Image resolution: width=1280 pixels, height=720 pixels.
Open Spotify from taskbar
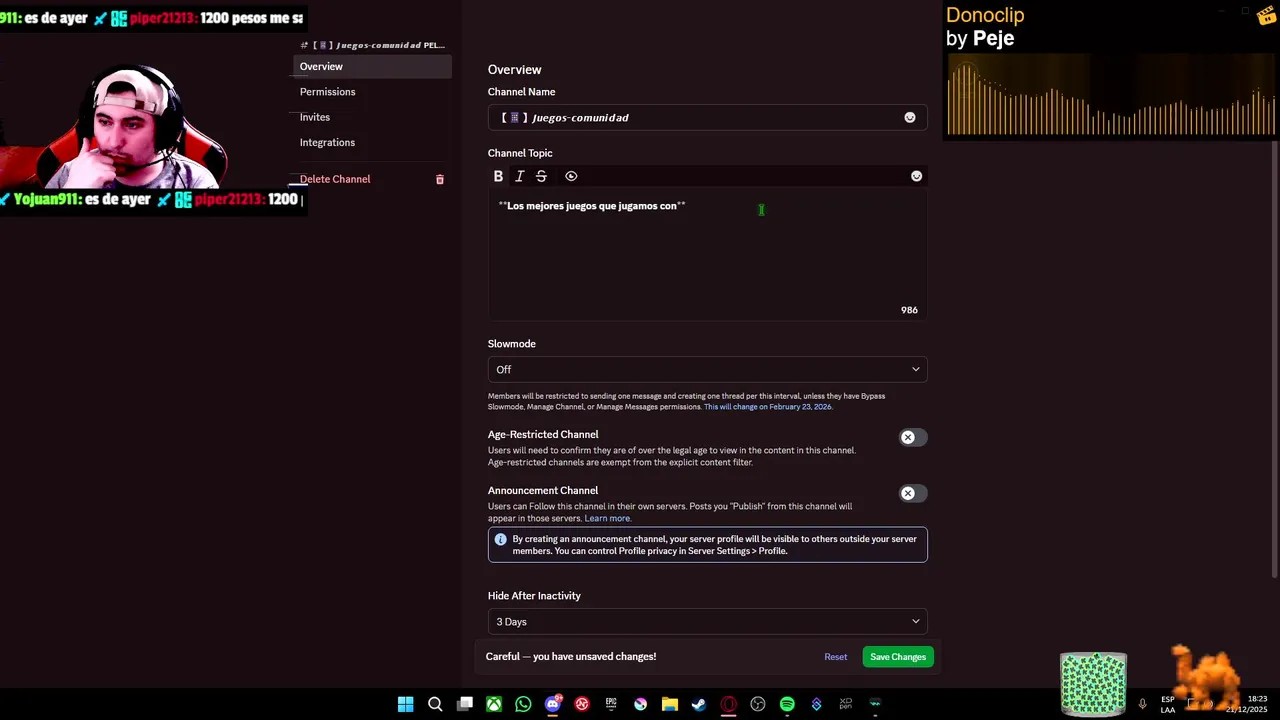[x=787, y=704]
